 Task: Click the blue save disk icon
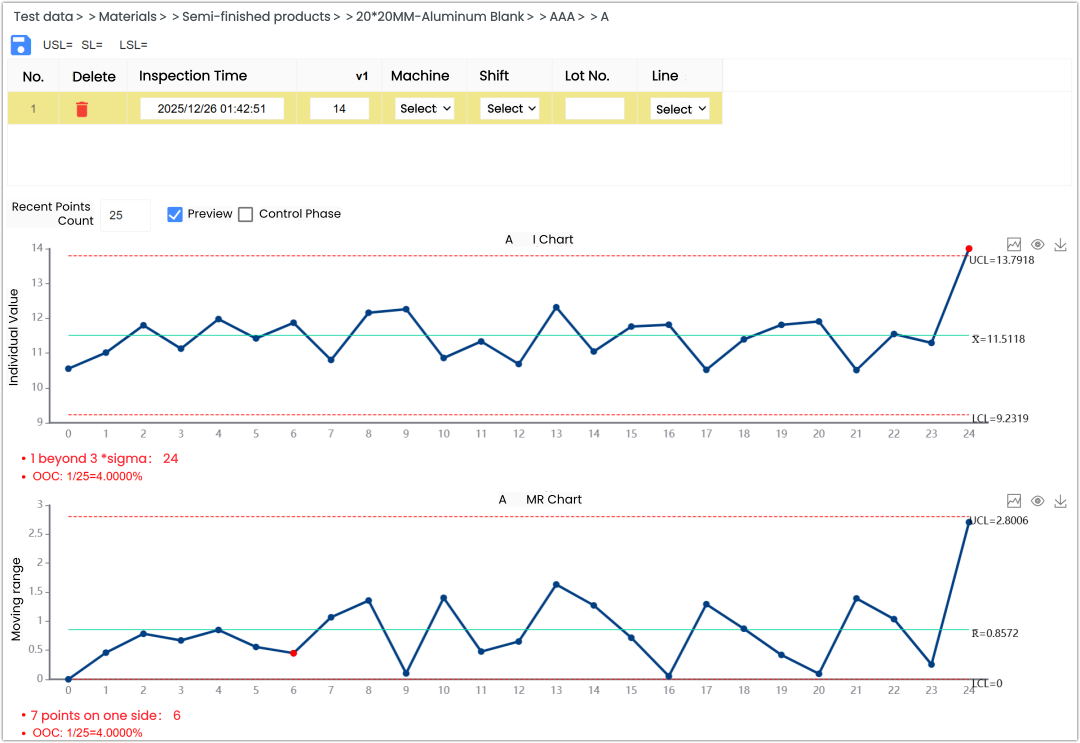[20, 45]
